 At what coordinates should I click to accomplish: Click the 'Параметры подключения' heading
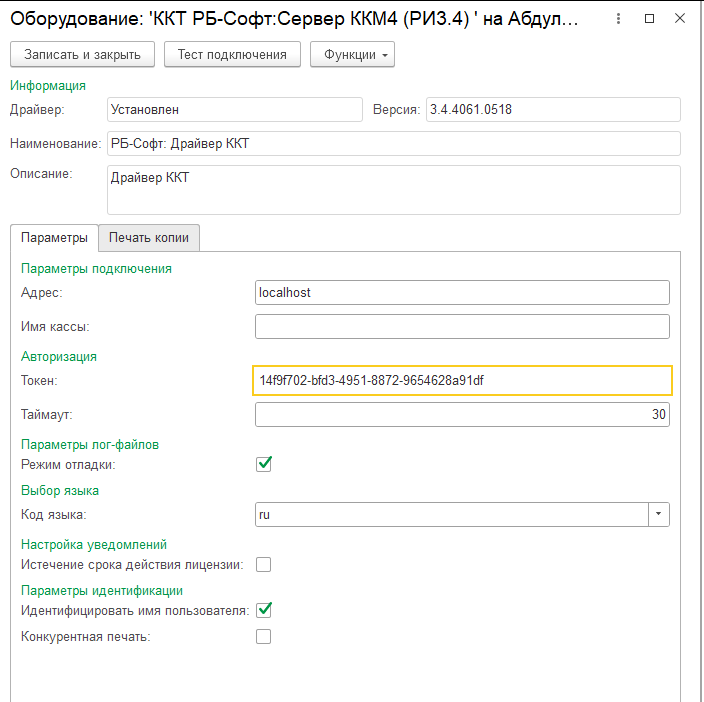coord(97,269)
